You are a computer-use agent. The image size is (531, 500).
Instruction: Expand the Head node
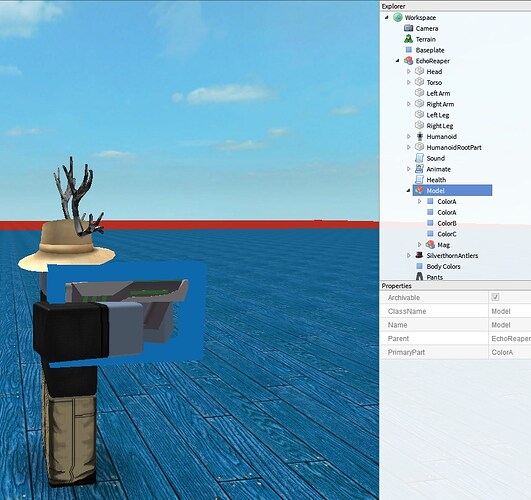point(409,71)
